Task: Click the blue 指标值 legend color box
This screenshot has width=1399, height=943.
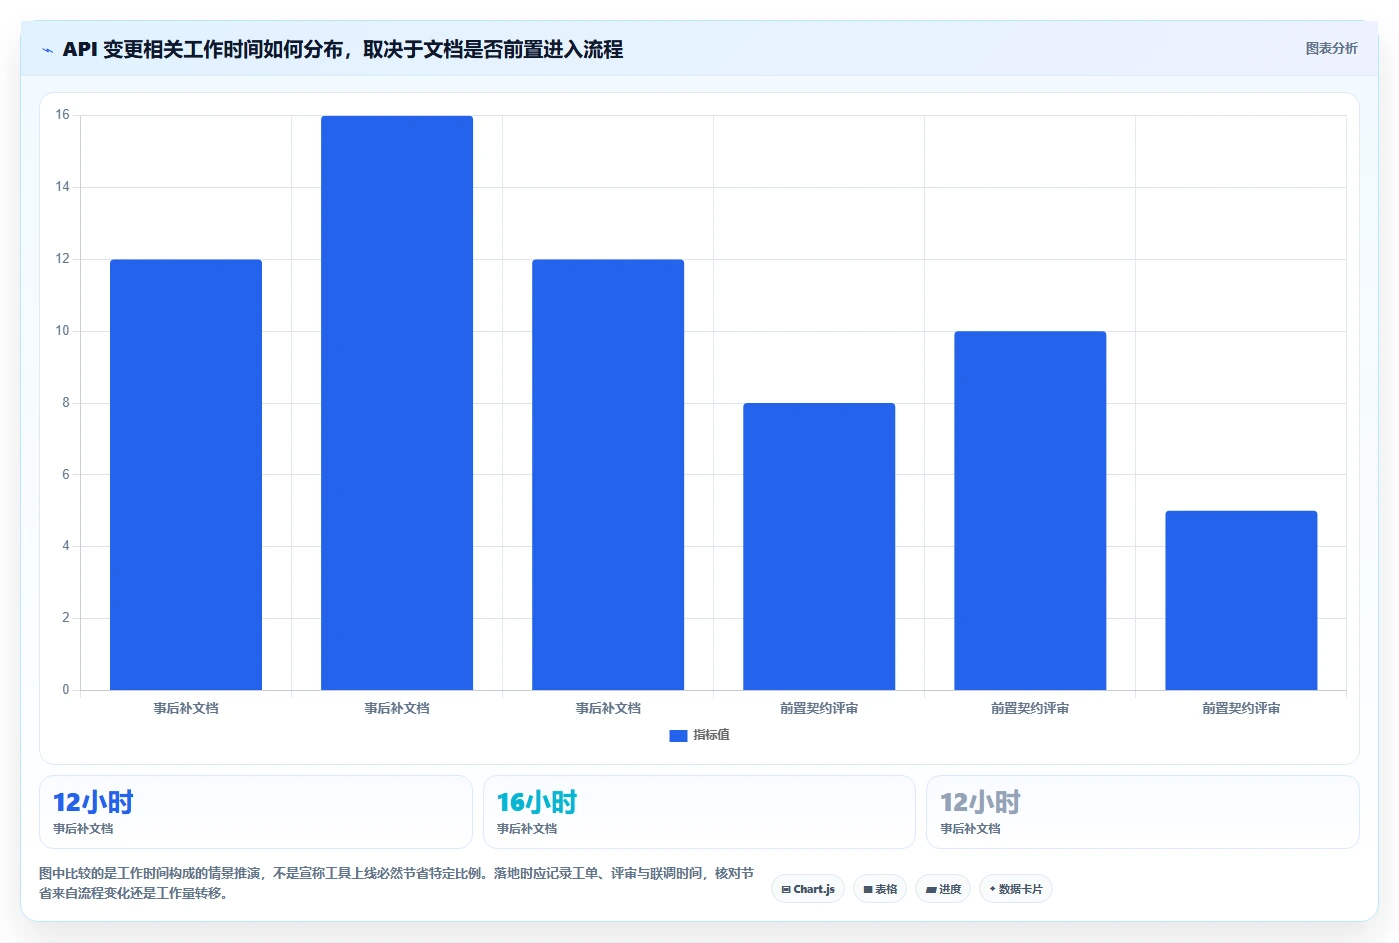Action: coord(678,735)
